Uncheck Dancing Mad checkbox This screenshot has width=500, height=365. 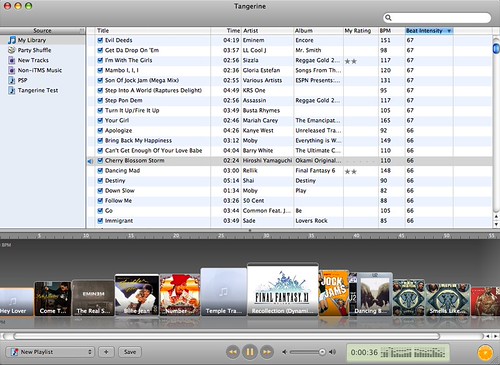(x=100, y=171)
